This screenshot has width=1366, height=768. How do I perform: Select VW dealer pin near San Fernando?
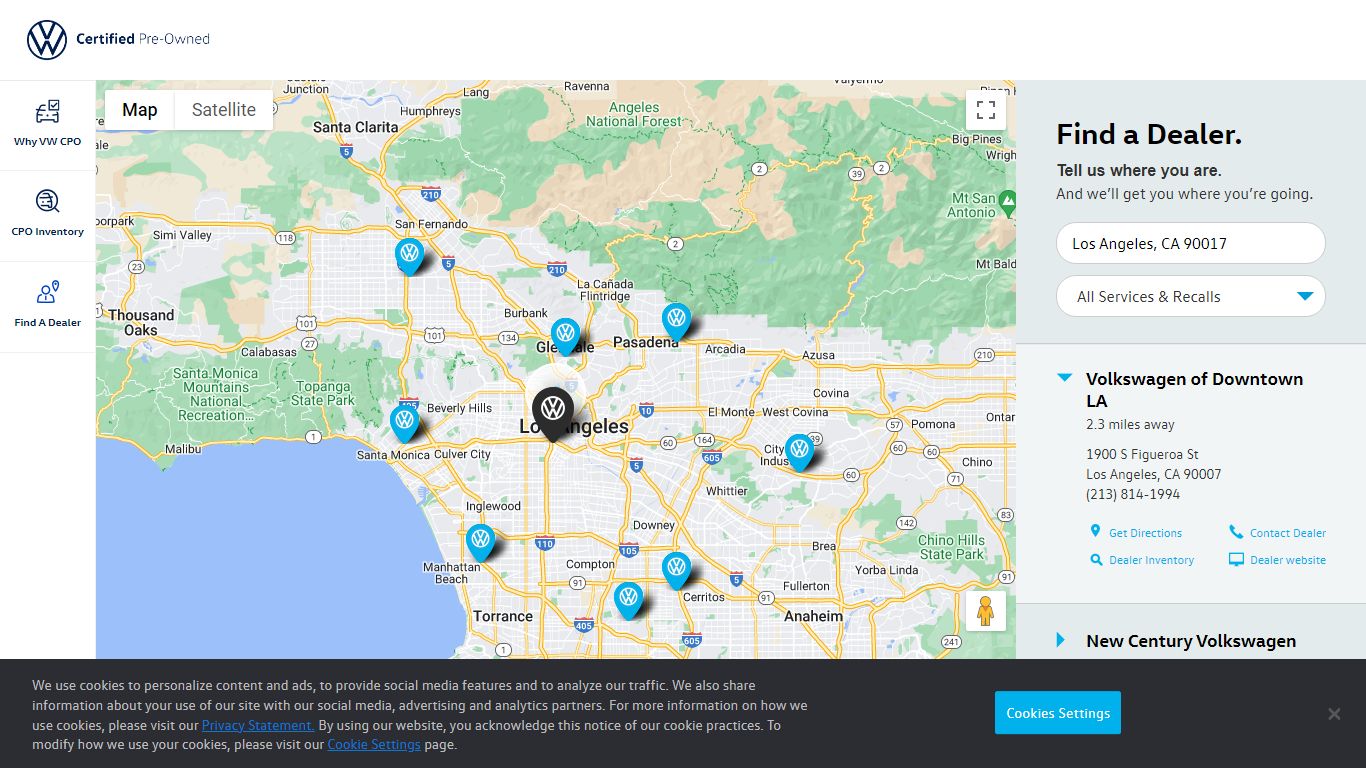(408, 255)
